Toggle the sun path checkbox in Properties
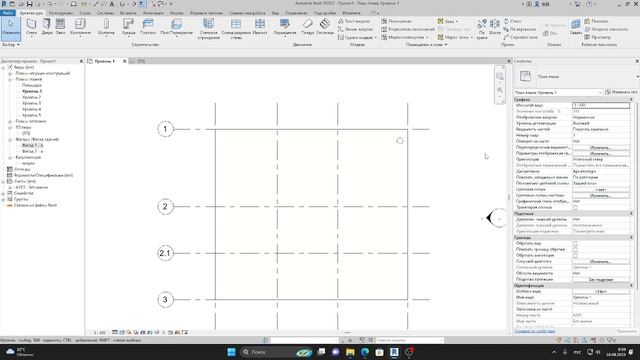The height and width of the screenshot is (360, 640). [575, 207]
